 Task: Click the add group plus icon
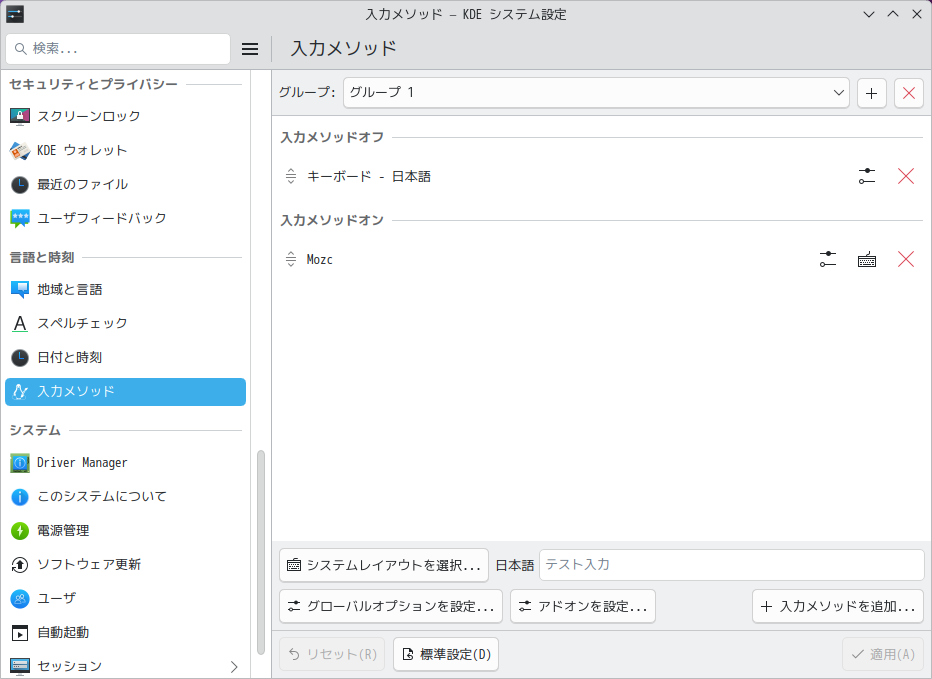click(871, 93)
